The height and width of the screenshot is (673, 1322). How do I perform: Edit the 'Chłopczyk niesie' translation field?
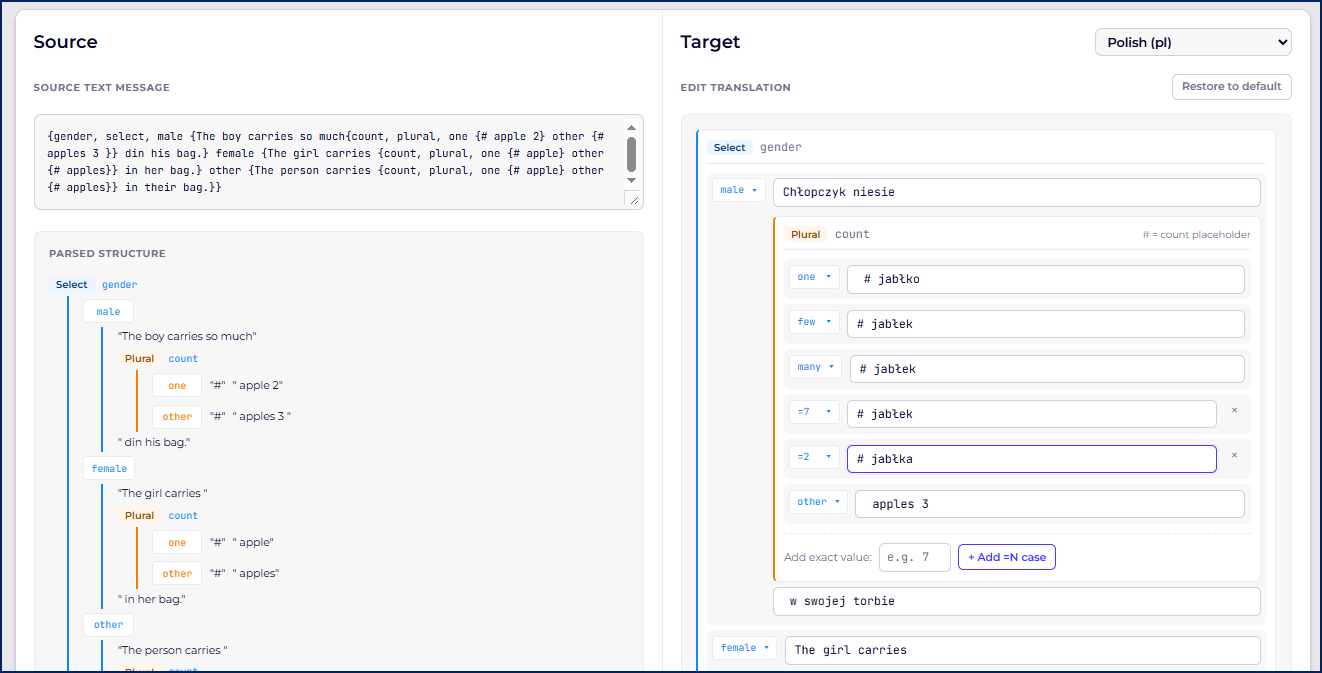click(x=1017, y=192)
